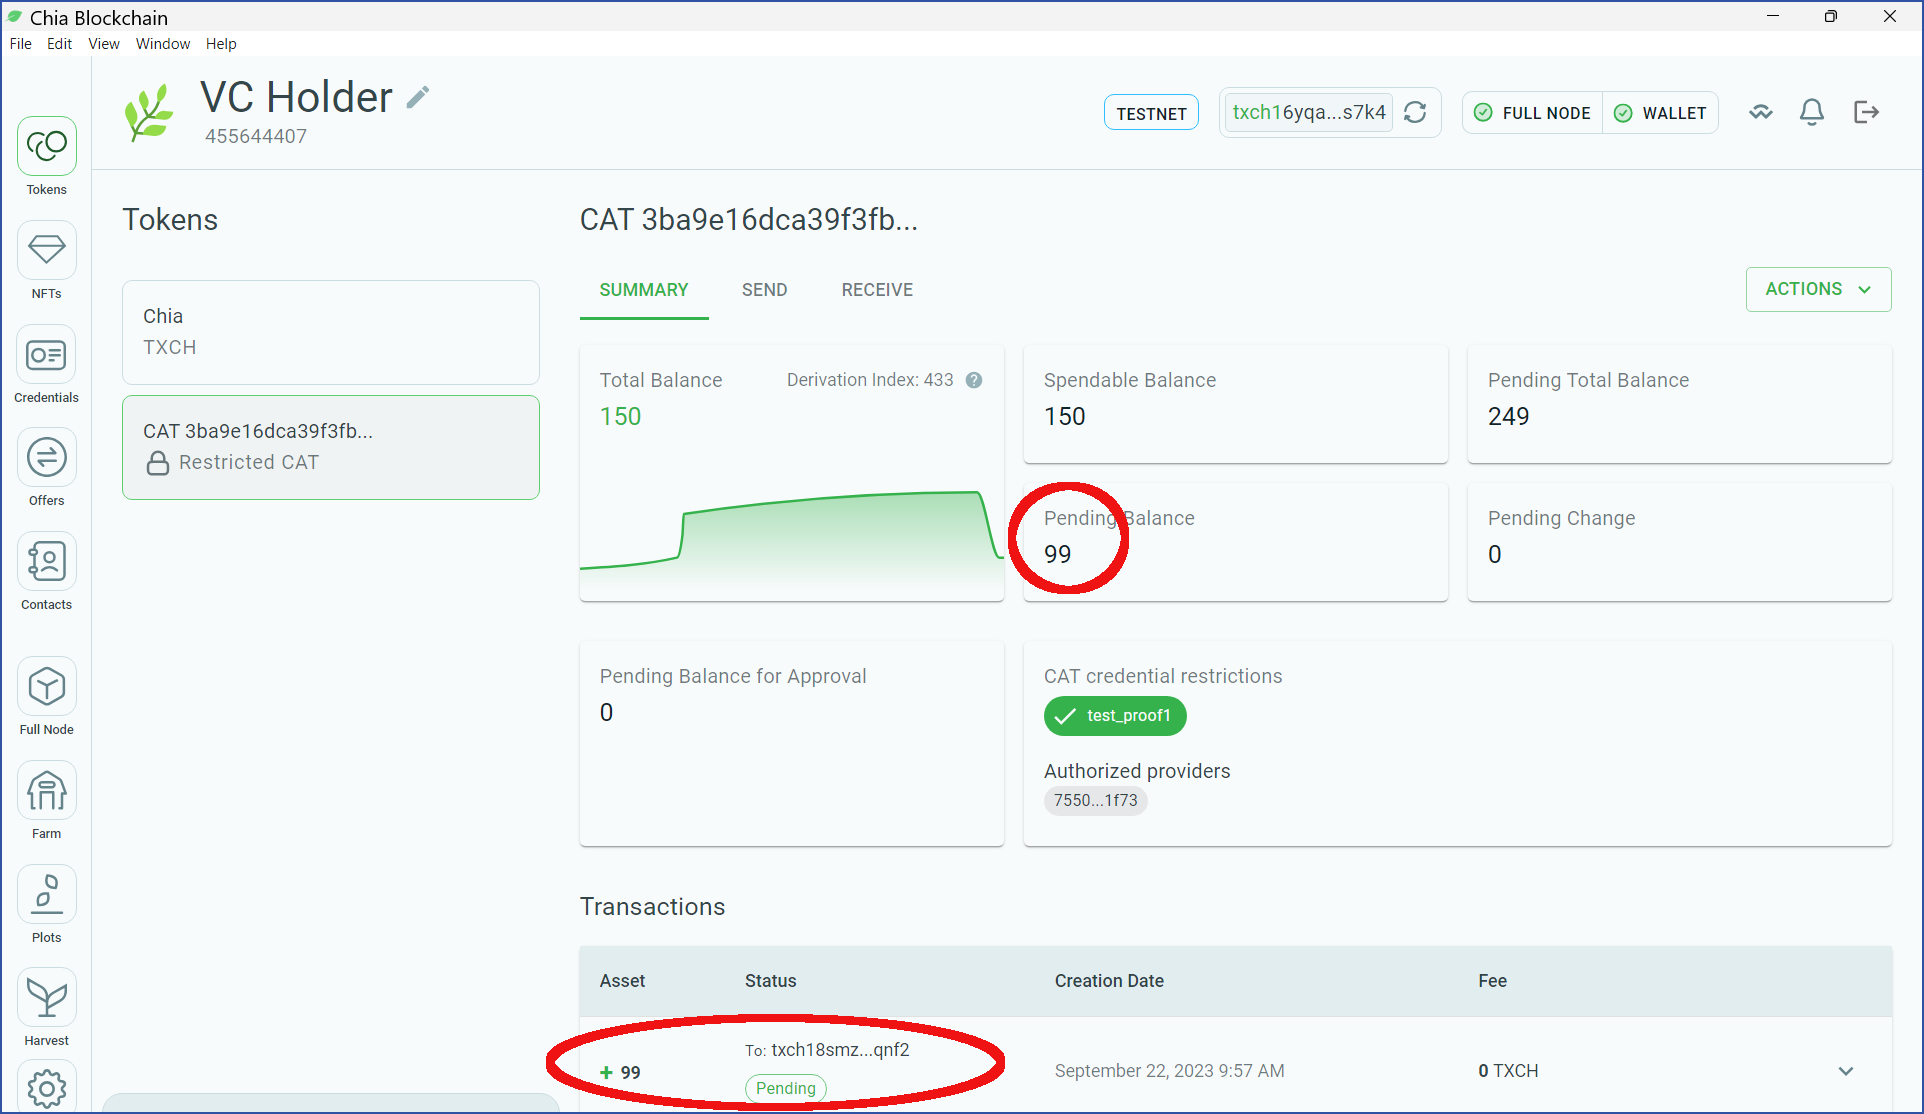The height and width of the screenshot is (1114, 1924).
Task: Expand the +99 transaction row details
Action: click(1846, 1071)
